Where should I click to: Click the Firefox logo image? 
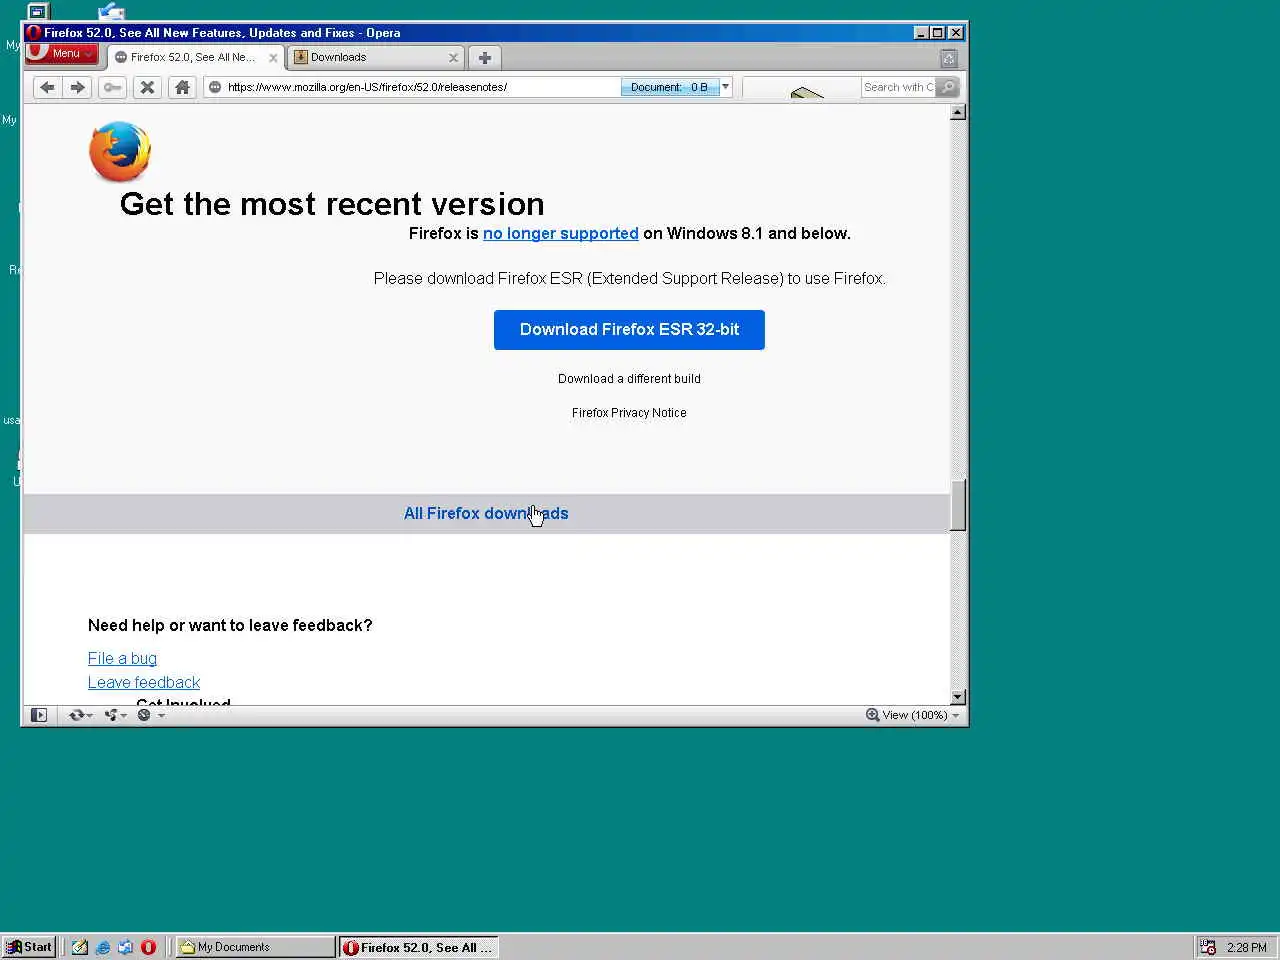pyautogui.click(x=120, y=152)
